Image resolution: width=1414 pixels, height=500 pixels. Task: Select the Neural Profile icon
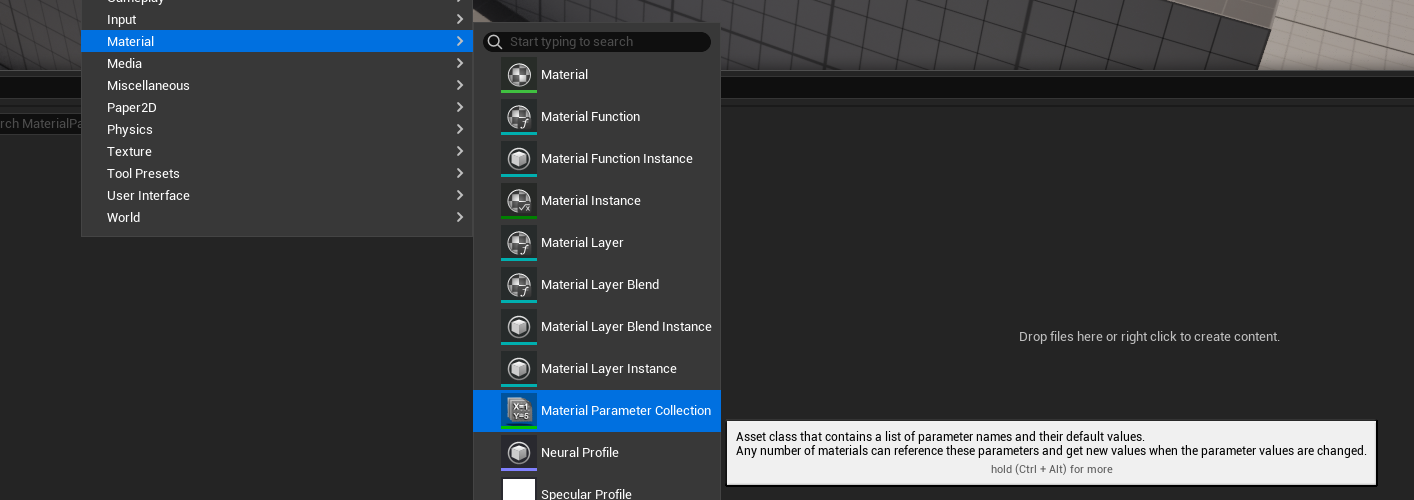519,453
